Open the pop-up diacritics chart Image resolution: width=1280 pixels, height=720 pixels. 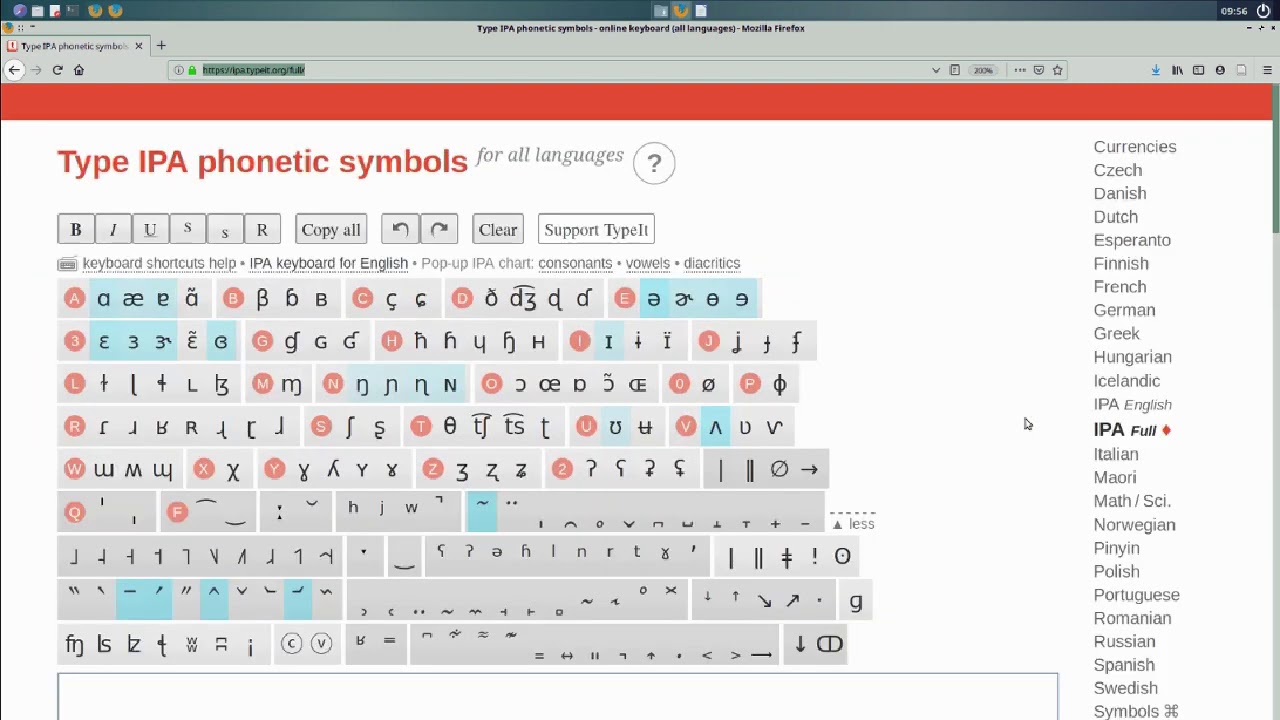click(712, 263)
